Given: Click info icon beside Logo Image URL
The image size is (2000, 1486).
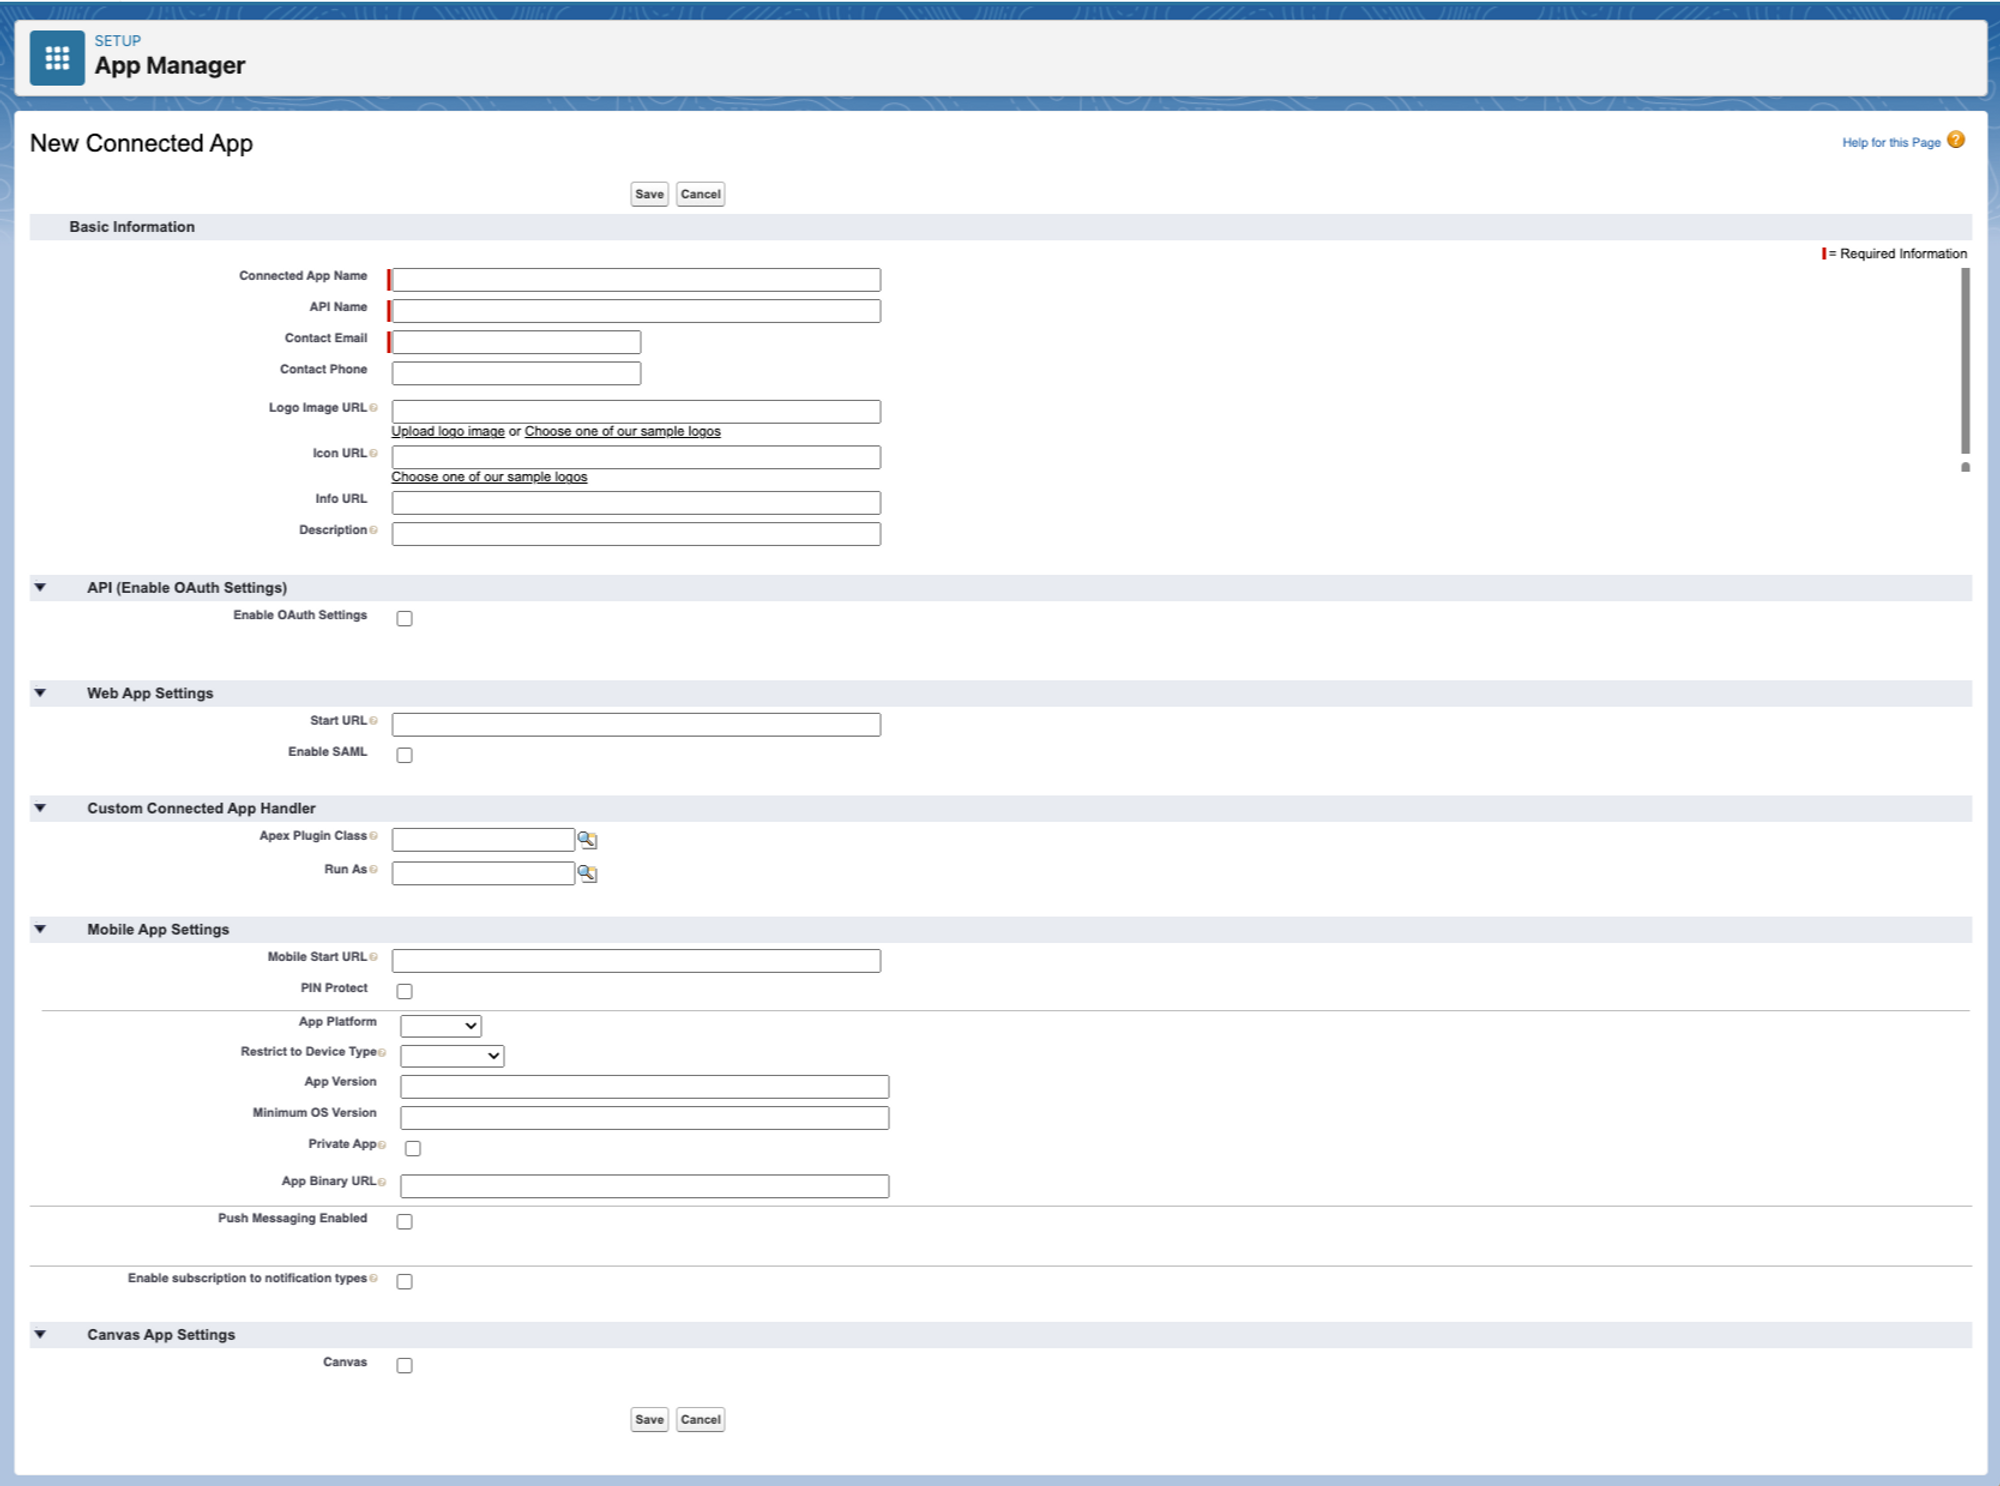Looking at the screenshot, I should click(x=374, y=408).
